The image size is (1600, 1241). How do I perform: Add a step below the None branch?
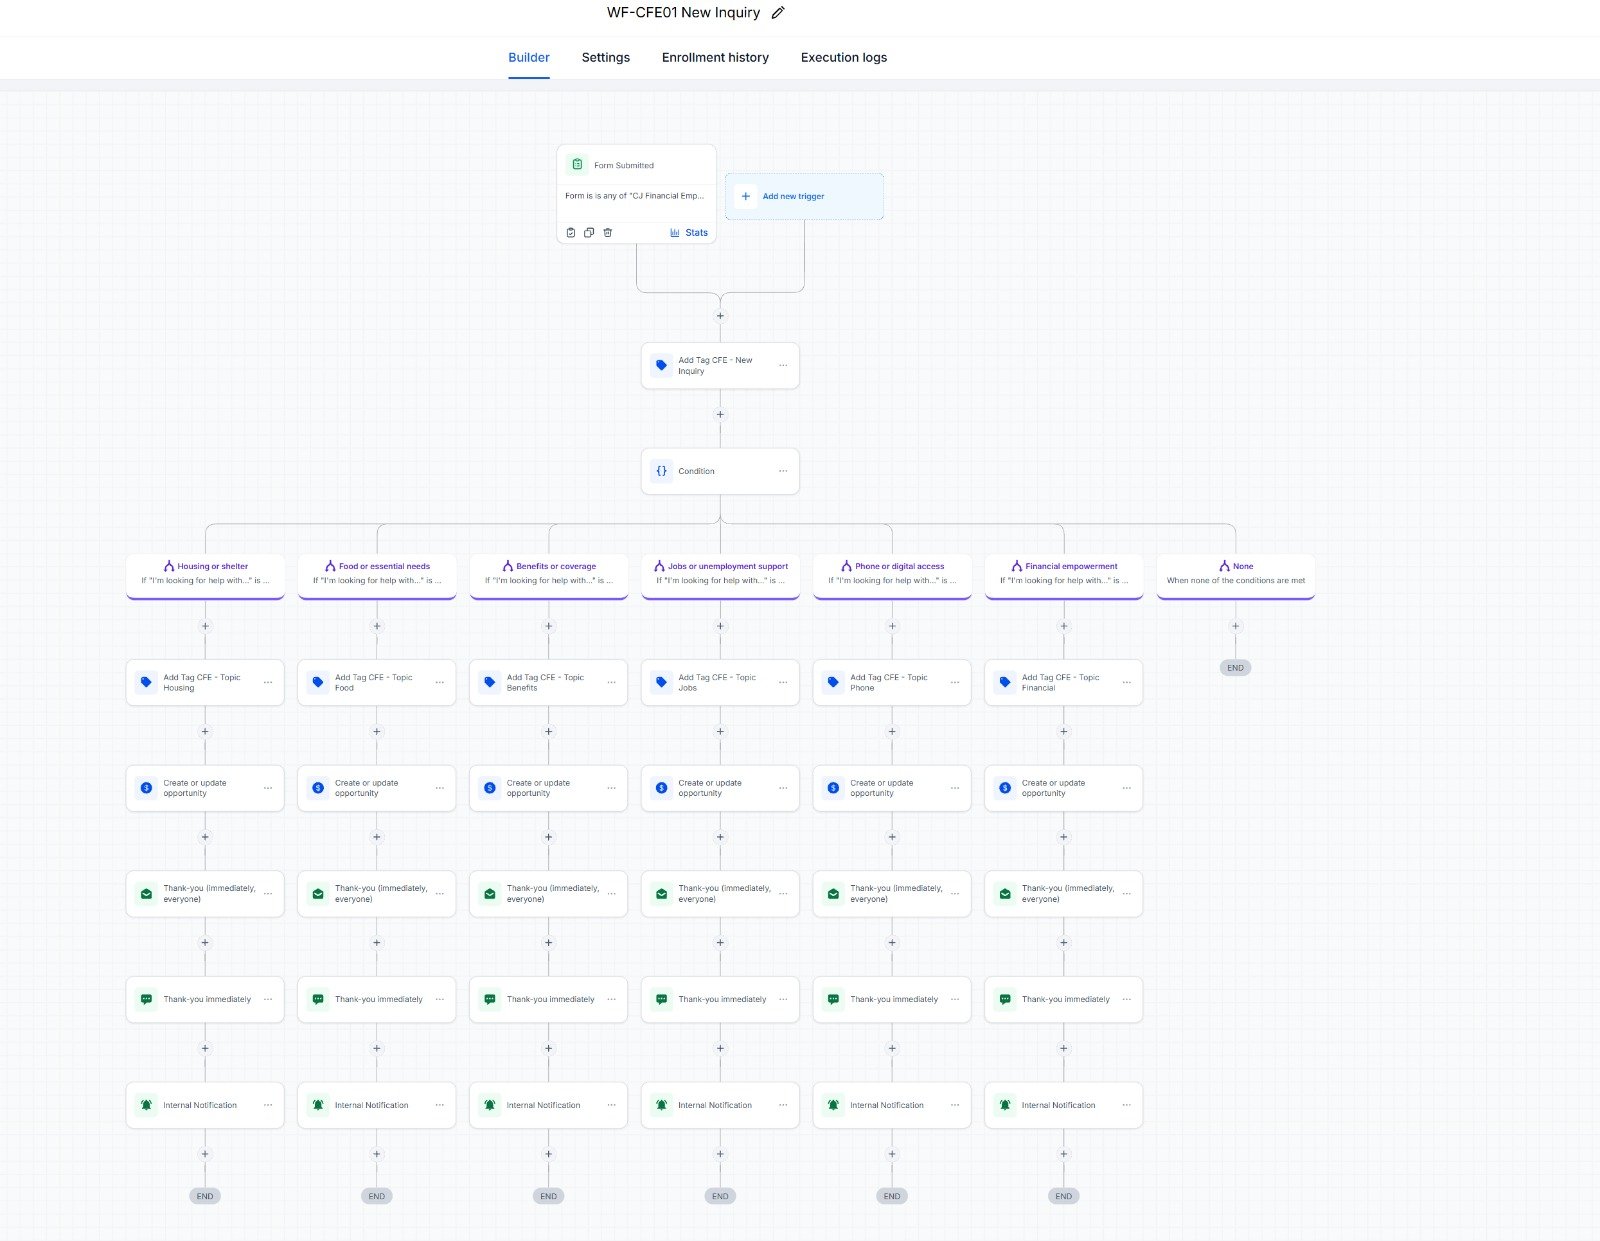coord(1236,626)
